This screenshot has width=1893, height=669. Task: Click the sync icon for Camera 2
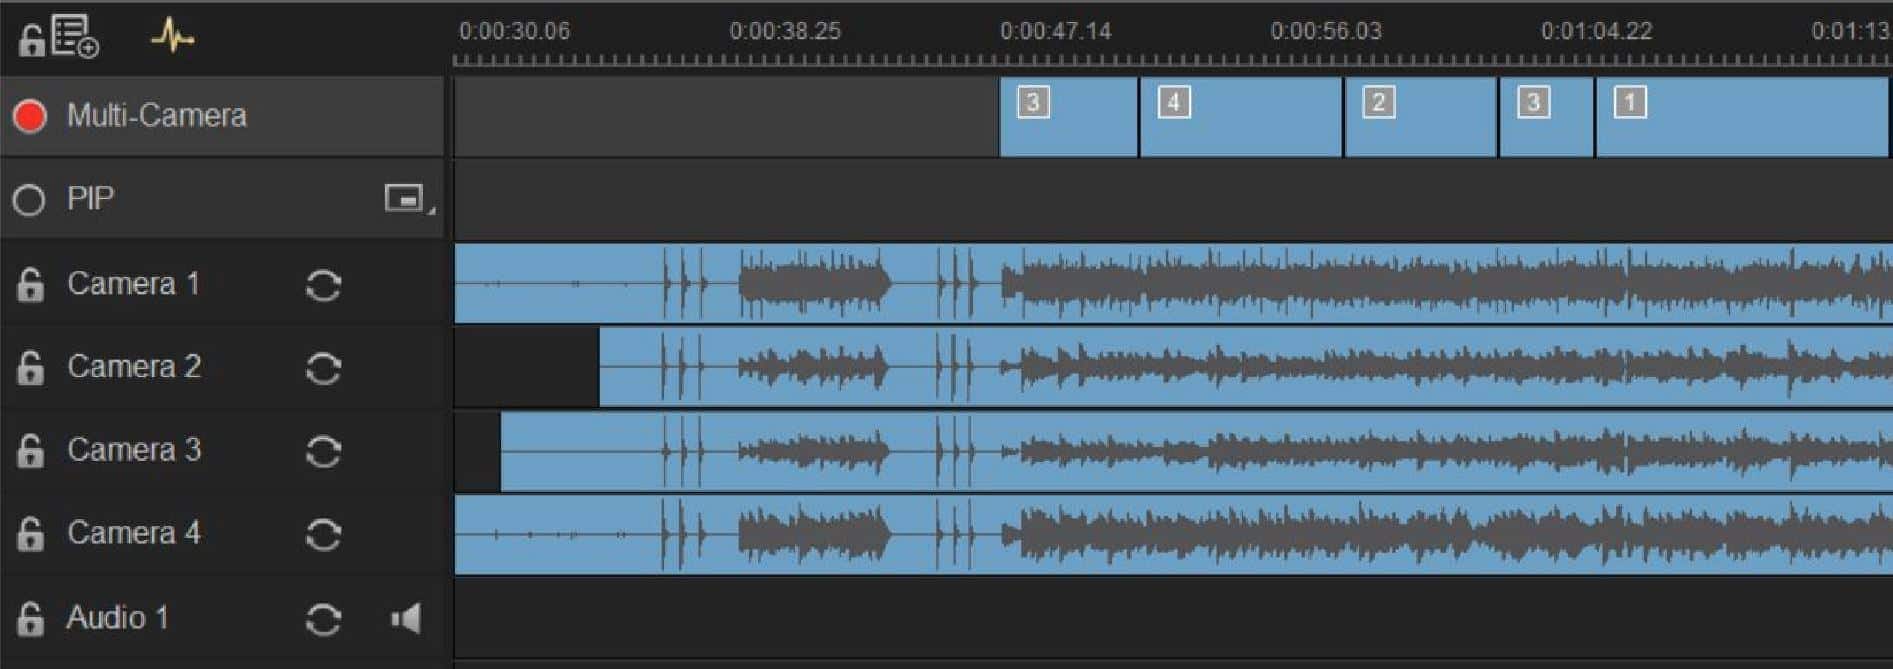pos(323,369)
